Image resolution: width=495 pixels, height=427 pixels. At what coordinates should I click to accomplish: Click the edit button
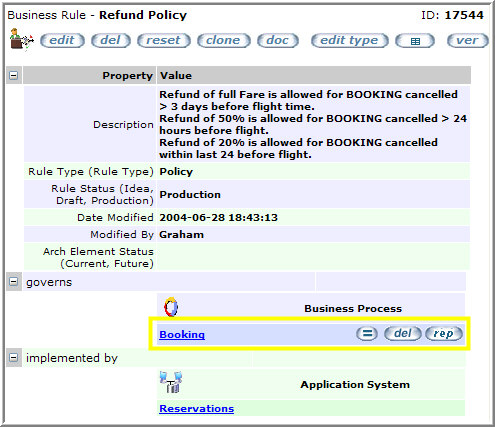[x=62, y=40]
